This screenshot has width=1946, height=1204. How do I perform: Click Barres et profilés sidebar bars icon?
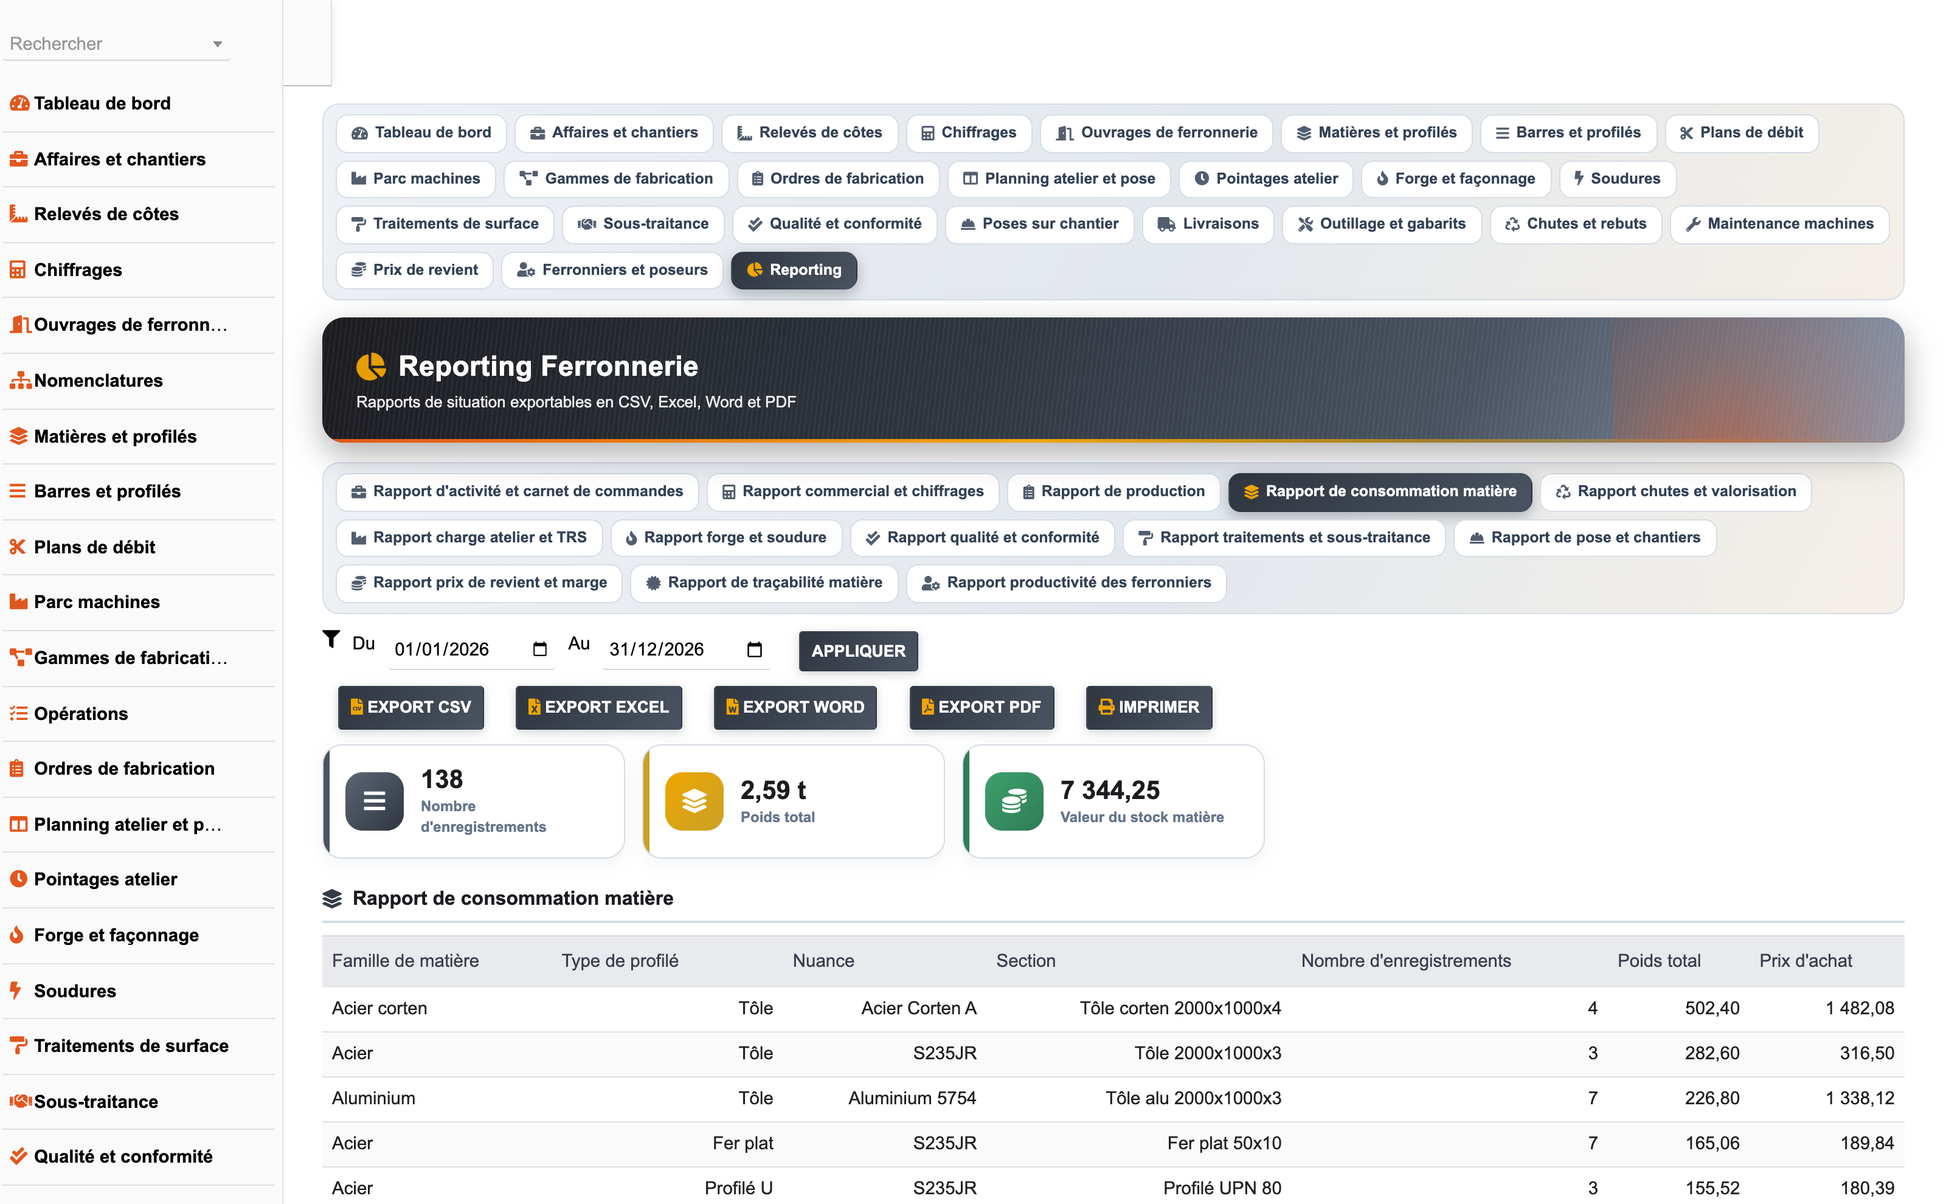click(x=18, y=491)
